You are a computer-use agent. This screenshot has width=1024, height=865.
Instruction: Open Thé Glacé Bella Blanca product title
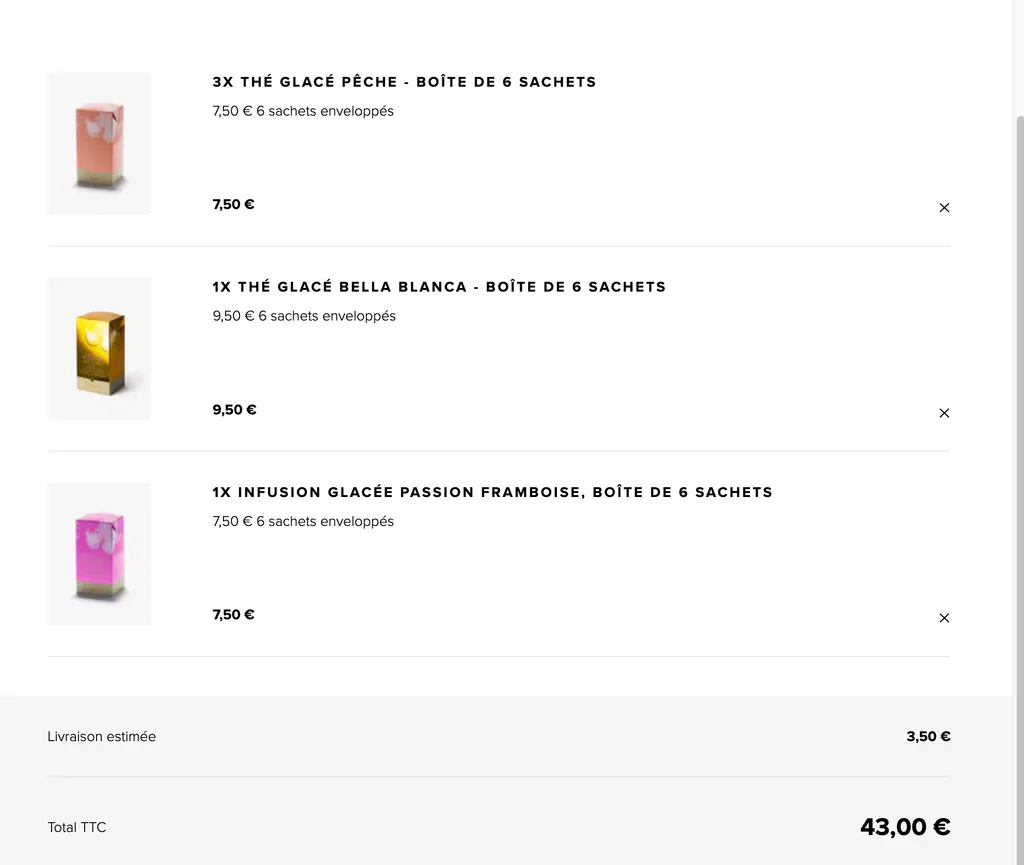(x=439, y=287)
